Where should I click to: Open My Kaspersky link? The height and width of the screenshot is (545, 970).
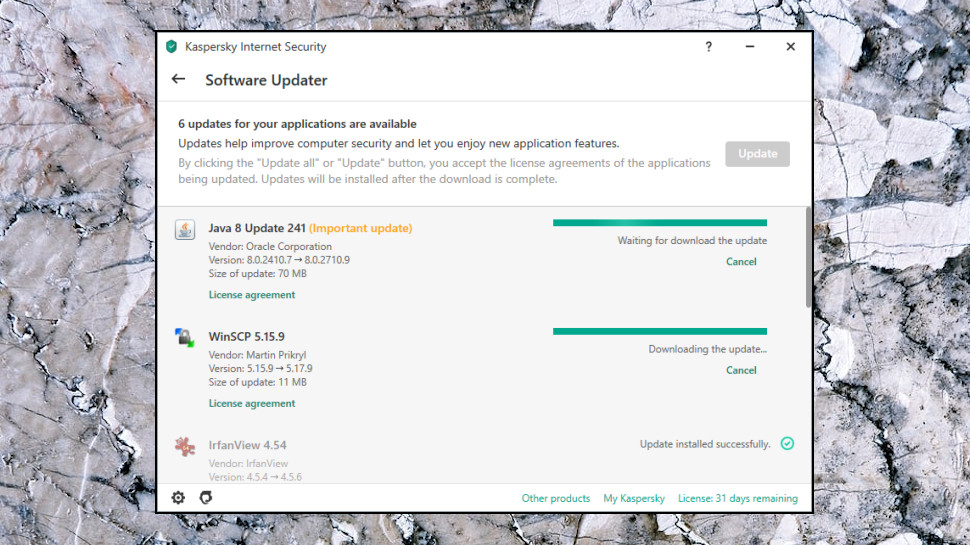click(634, 498)
